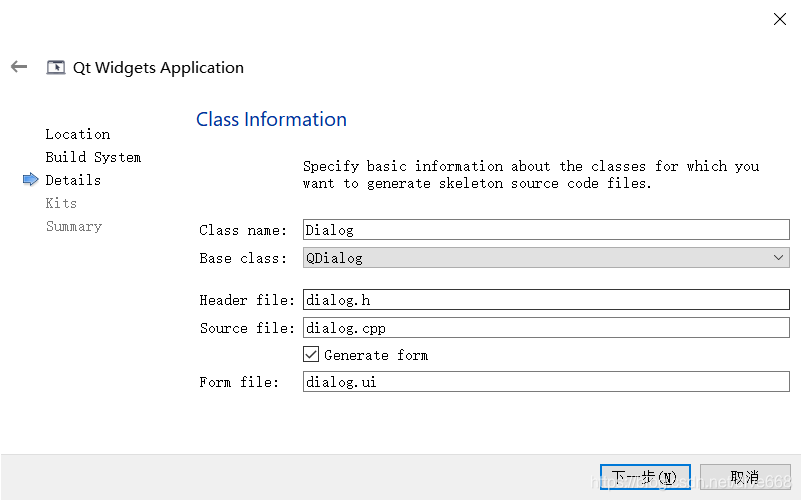Click the 取消 cancel button
The height and width of the screenshot is (501, 802).
pos(745,477)
